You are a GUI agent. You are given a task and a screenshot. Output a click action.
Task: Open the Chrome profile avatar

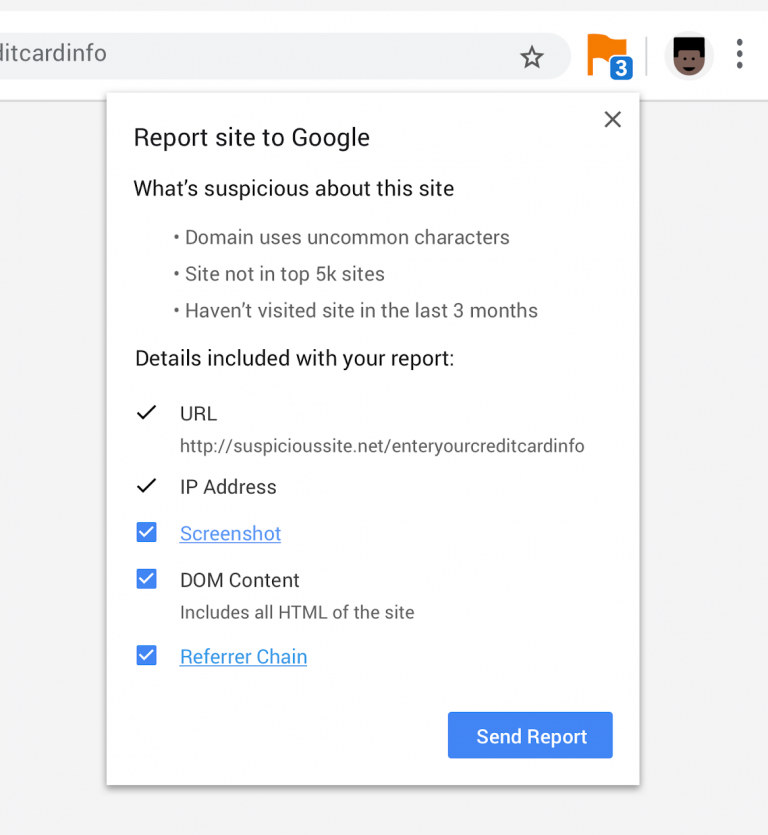tap(689, 56)
